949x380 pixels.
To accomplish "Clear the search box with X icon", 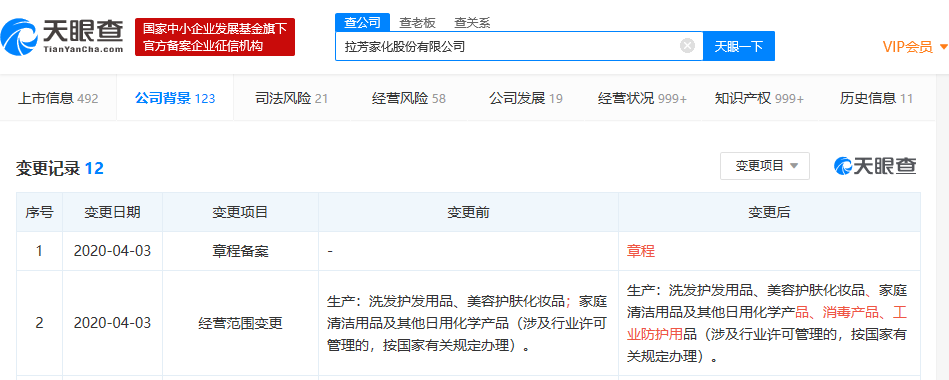I will click(x=687, y=46).
